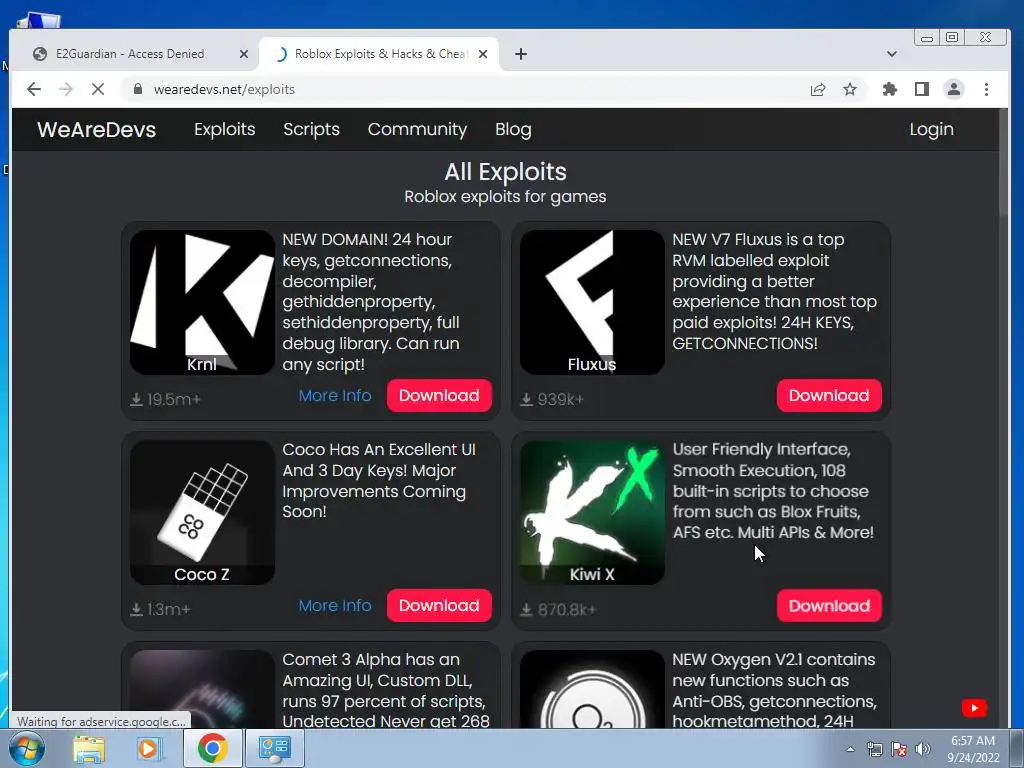
Task: Click the Login link
Action: [931, 129]
